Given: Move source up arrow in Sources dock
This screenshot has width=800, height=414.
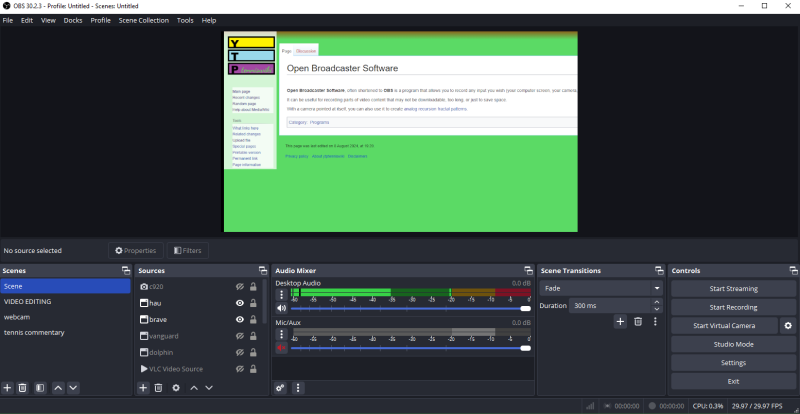Looking at the screenshot, I should 194,388.
